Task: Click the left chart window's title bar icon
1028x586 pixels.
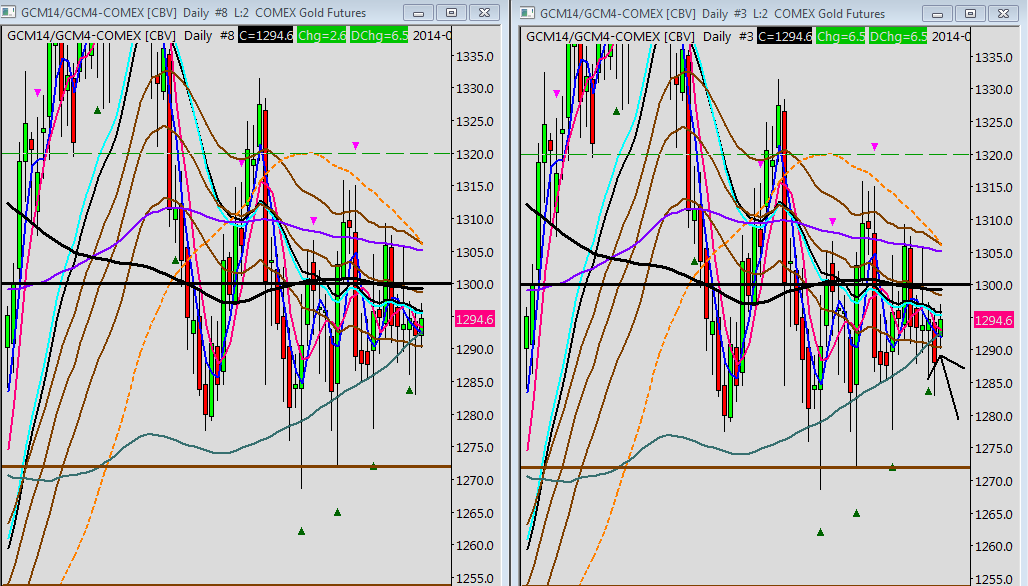Action: point(9,12)
